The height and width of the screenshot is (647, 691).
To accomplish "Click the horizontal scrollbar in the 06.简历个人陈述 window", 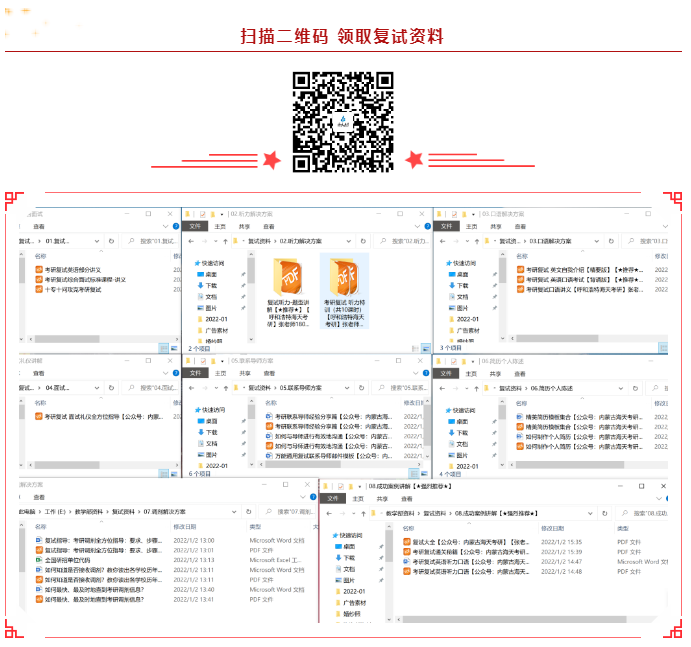I will 570,465.
